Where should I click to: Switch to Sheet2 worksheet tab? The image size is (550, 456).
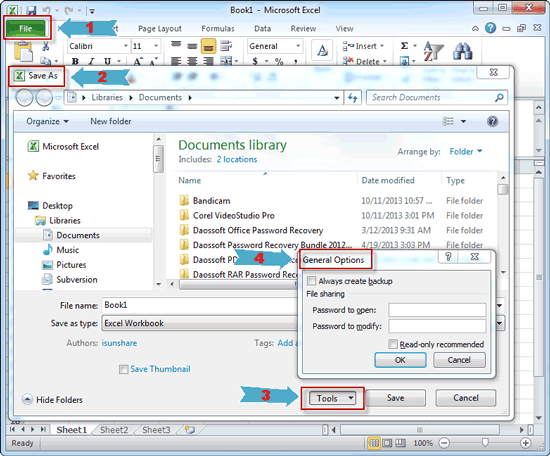coord(114,430)
